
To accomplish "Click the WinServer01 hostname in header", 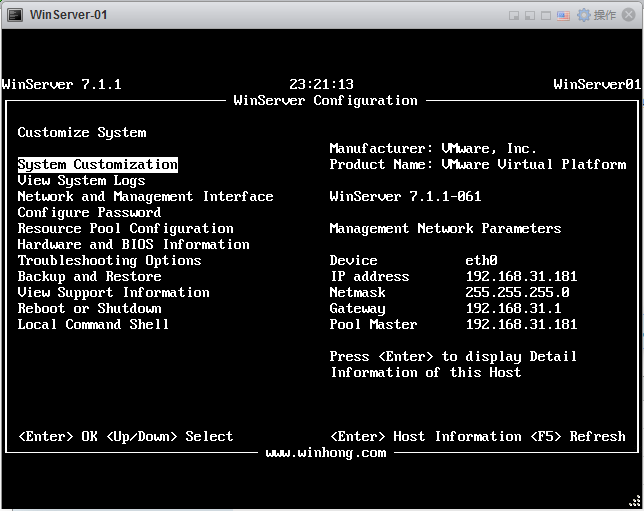I will [x=597, y=84].
